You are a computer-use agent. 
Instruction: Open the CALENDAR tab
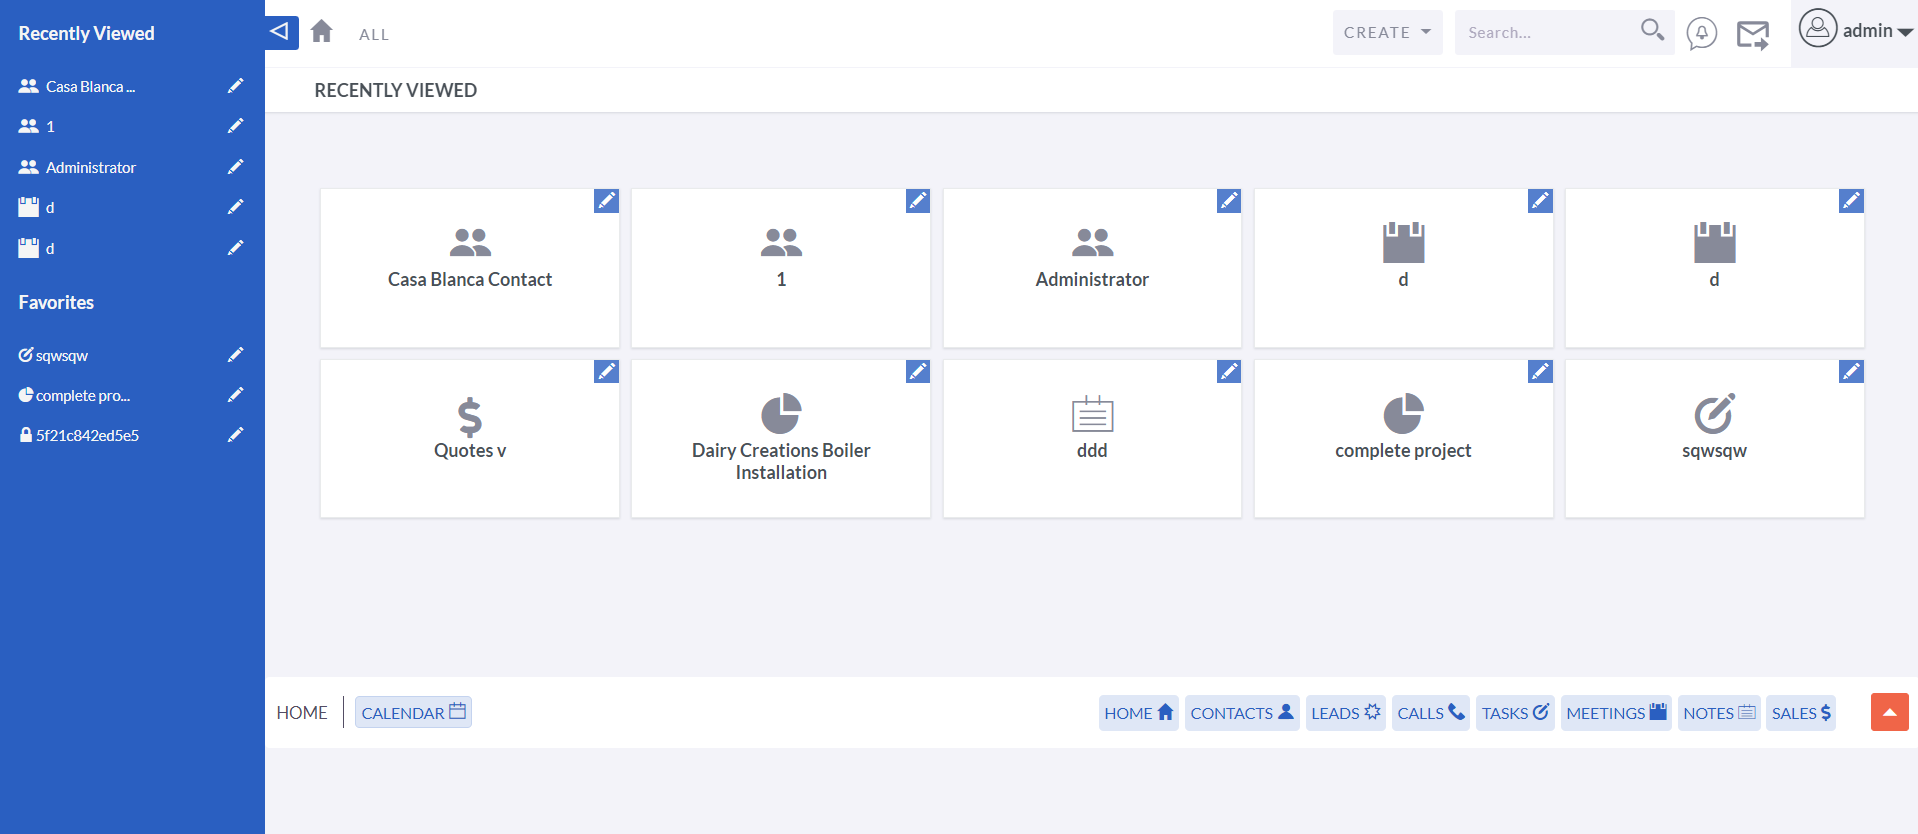(x=413, y=713)
